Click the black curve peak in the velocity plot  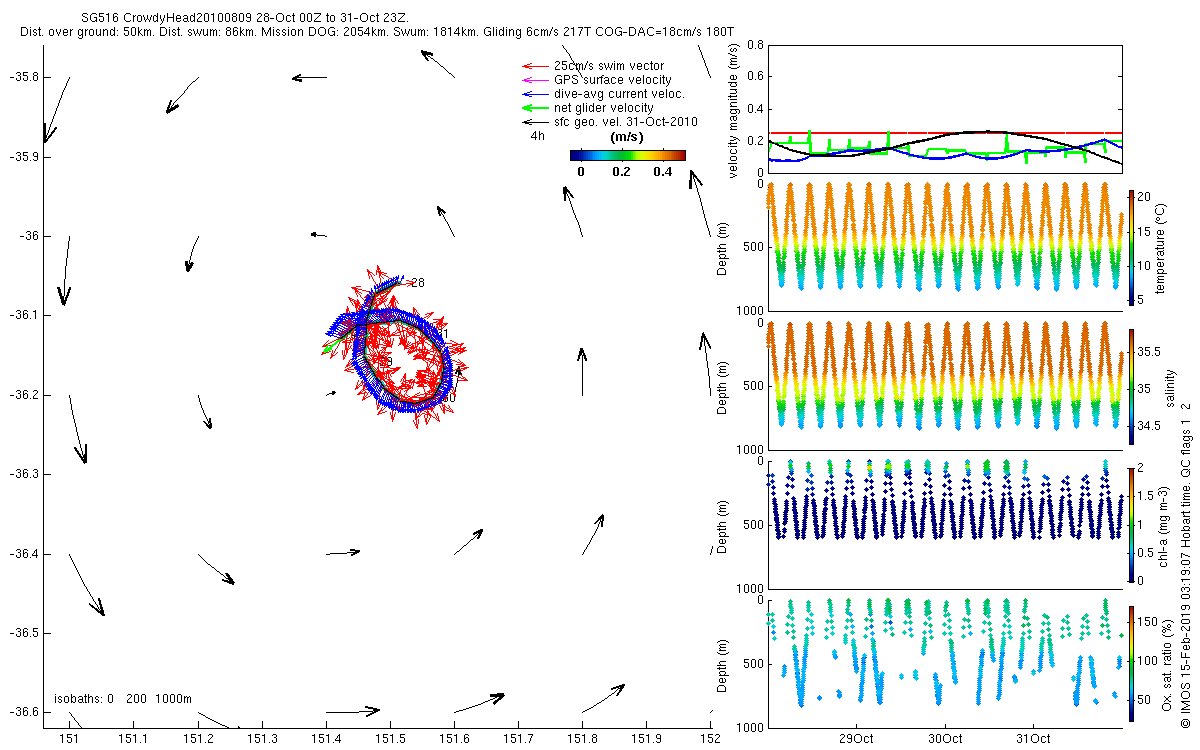(x=987, y=131)
